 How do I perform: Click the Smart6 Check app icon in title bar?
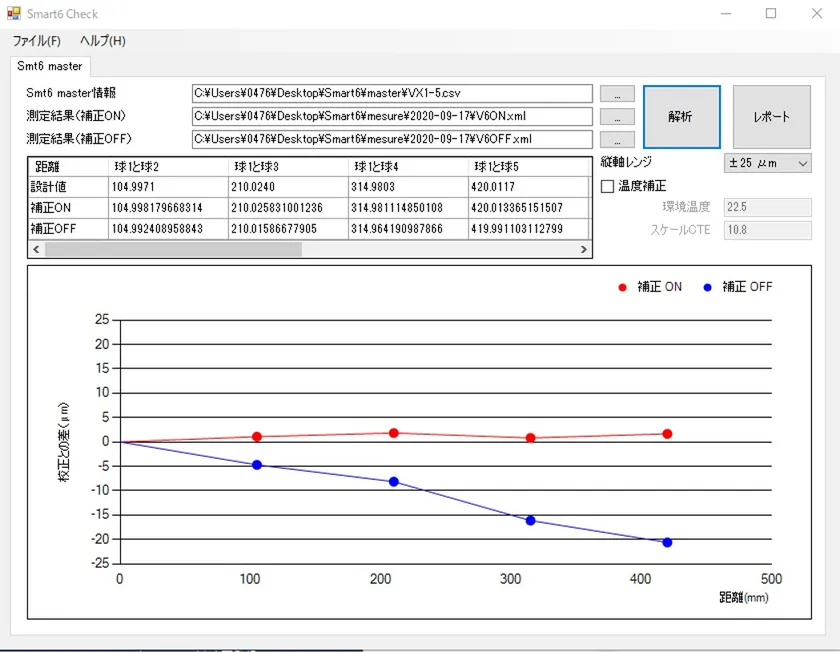point(14,14)
